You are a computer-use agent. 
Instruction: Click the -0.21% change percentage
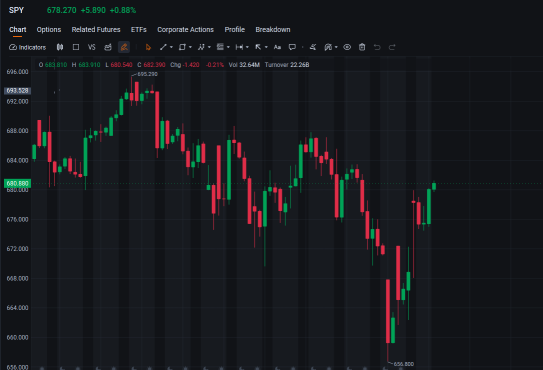click(215, 65)
